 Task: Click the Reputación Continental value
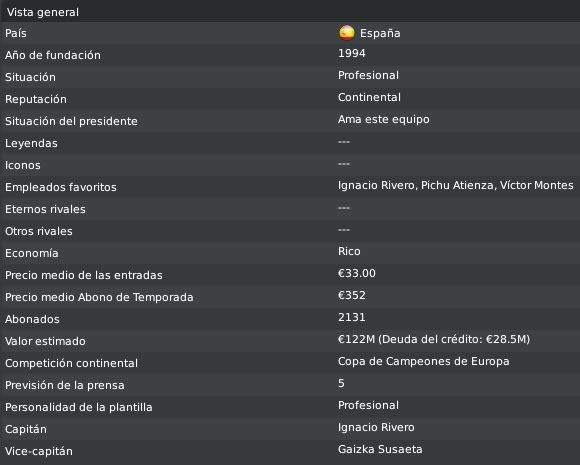pos(369,97)
